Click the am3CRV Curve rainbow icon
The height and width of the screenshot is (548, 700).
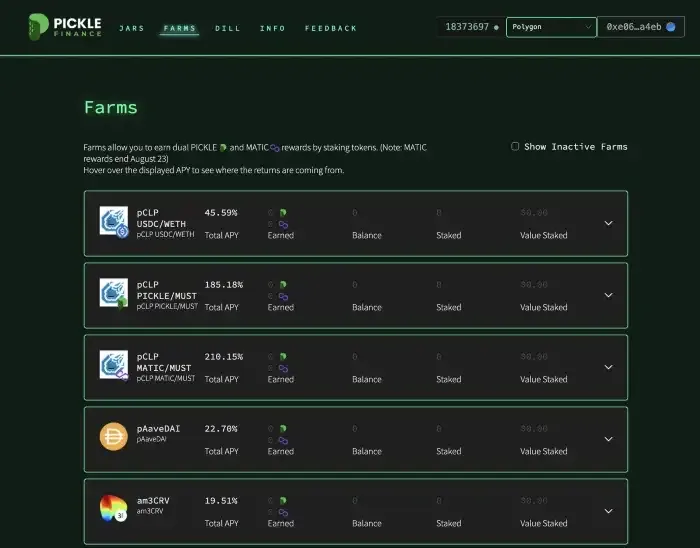point(113,508)
